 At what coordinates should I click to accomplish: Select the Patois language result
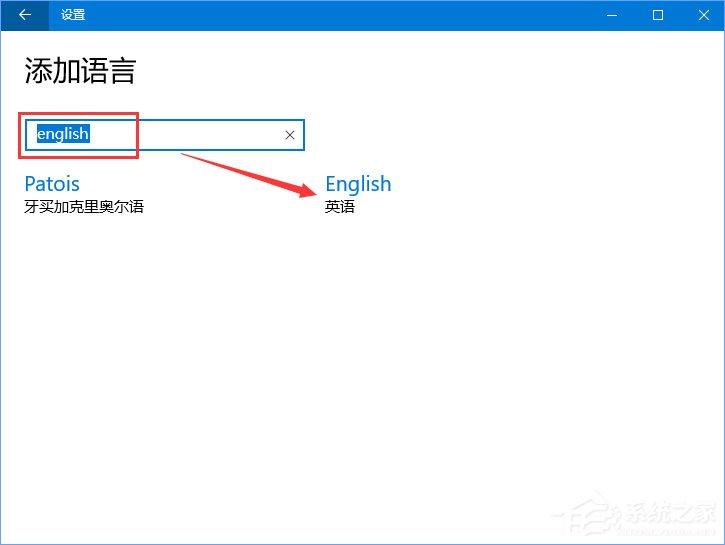[x=52, y=184]
